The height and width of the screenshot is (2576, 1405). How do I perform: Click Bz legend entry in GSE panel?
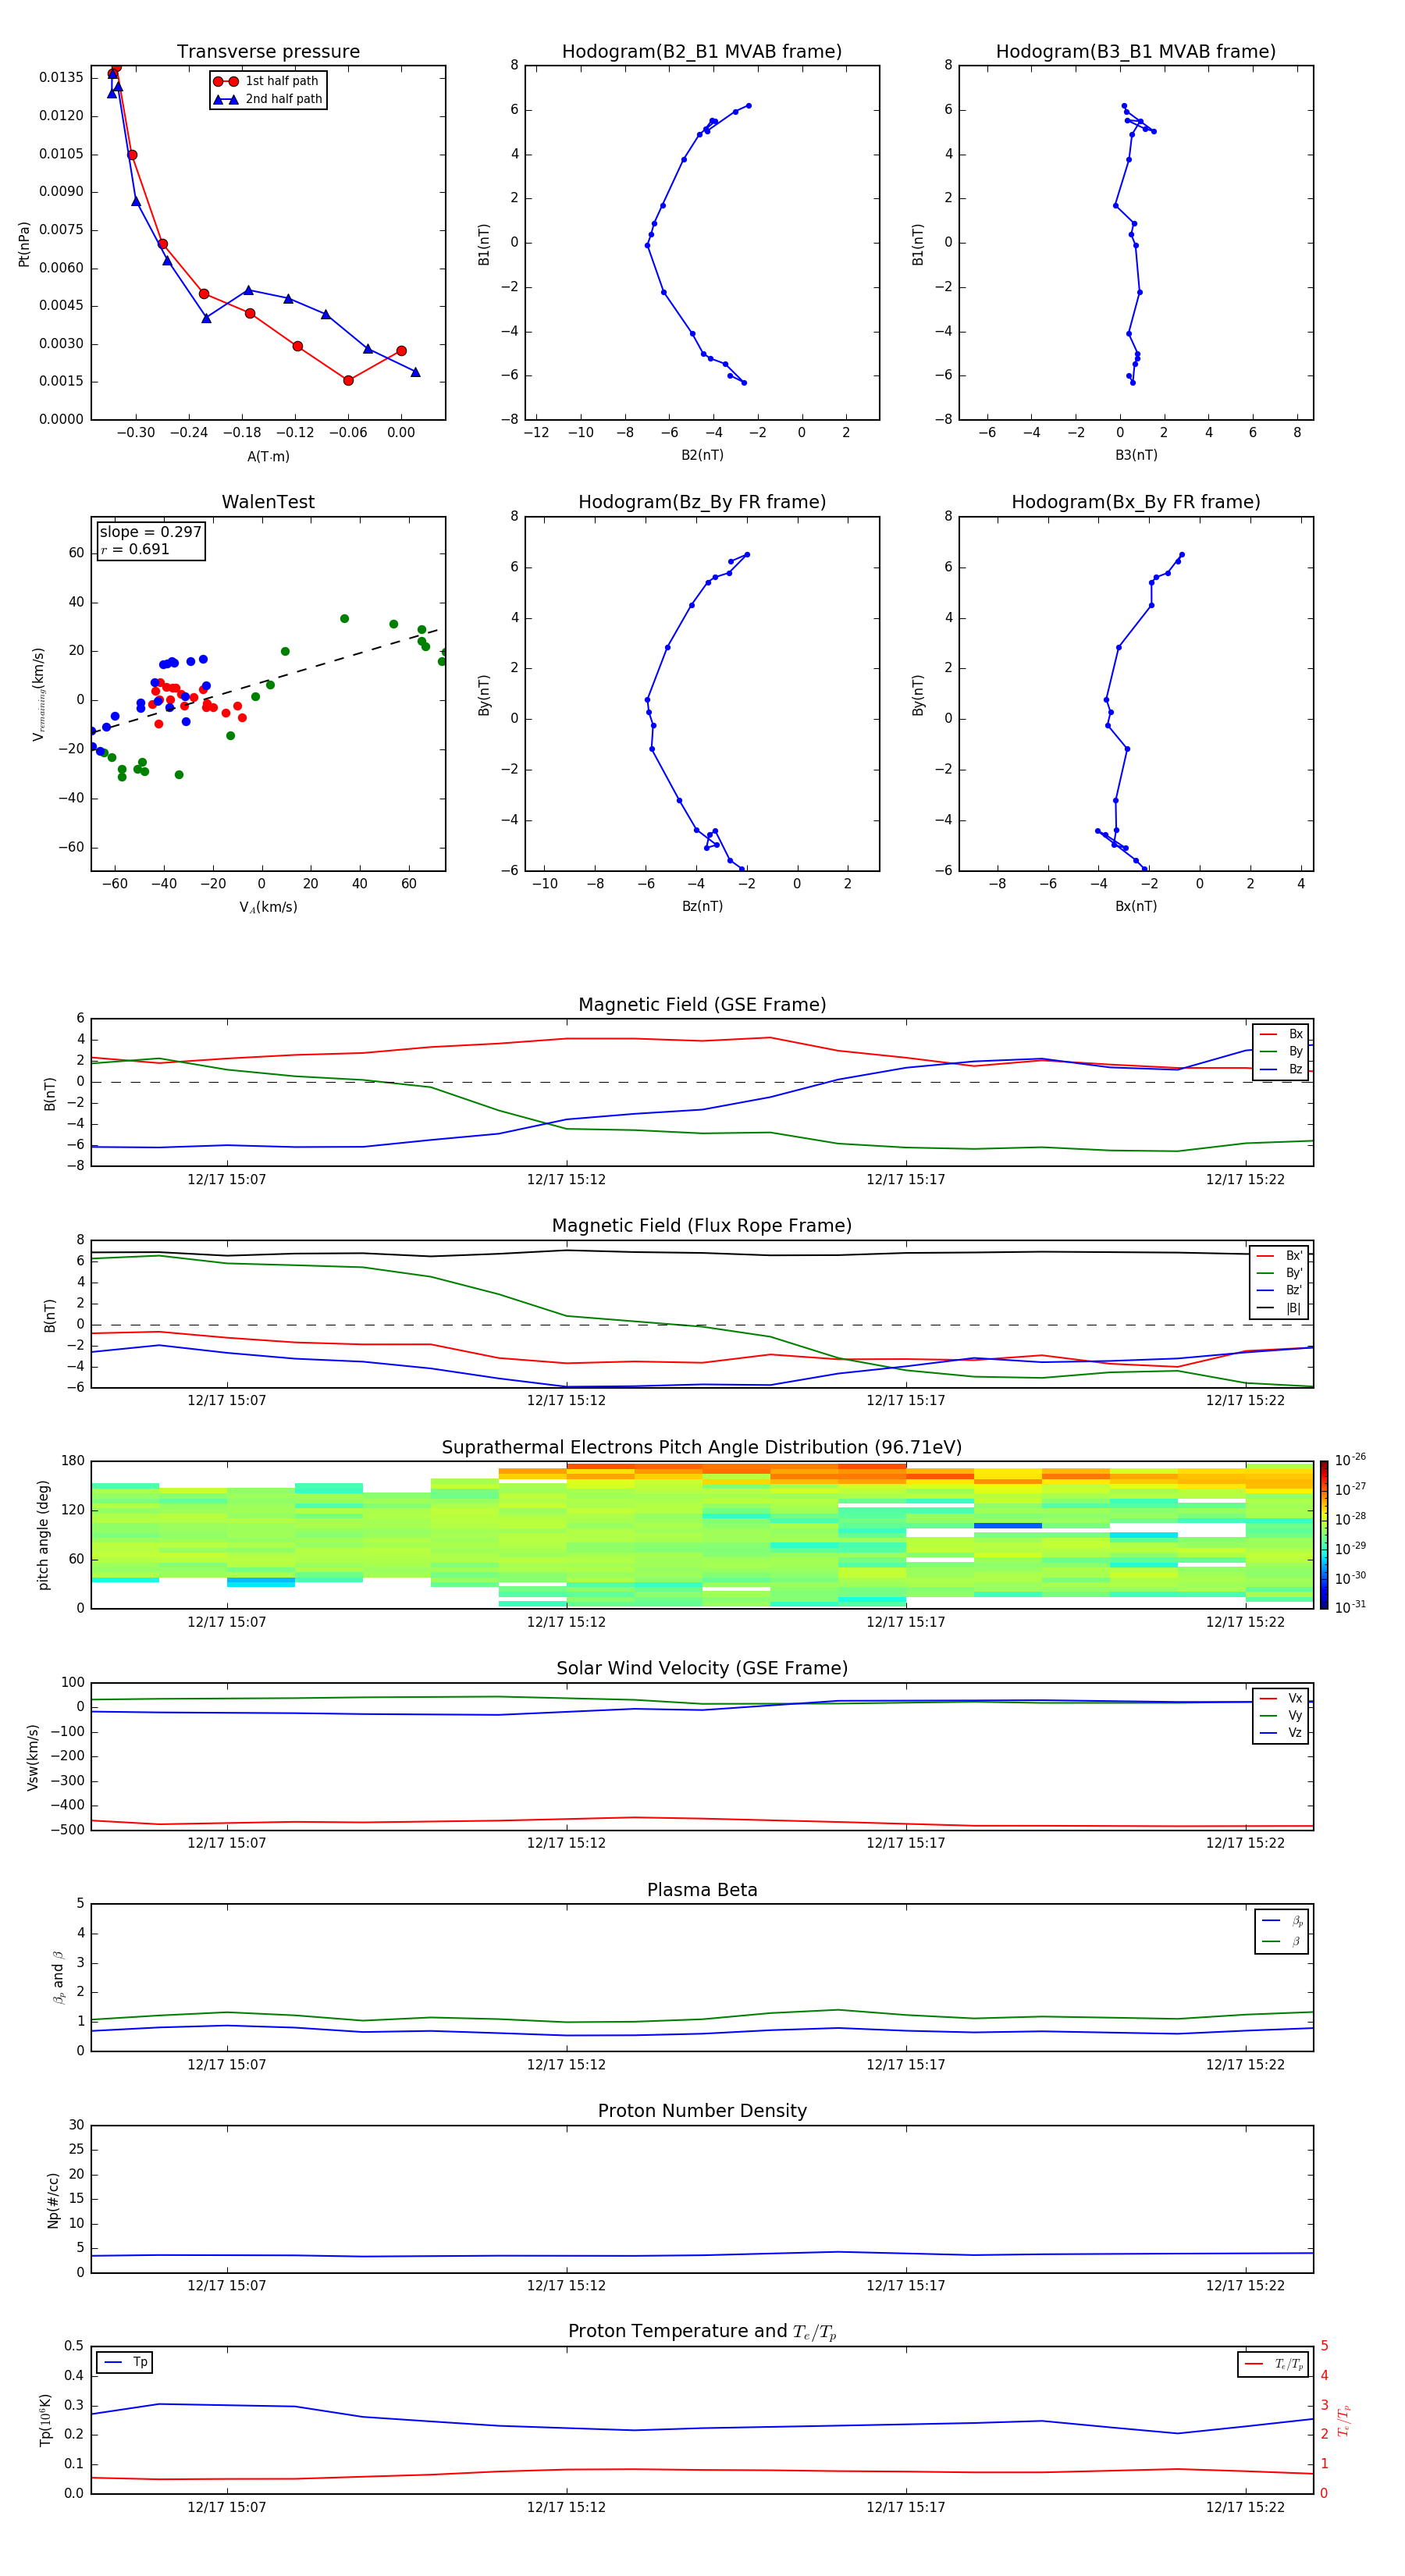click(x=1281, y=1069)
